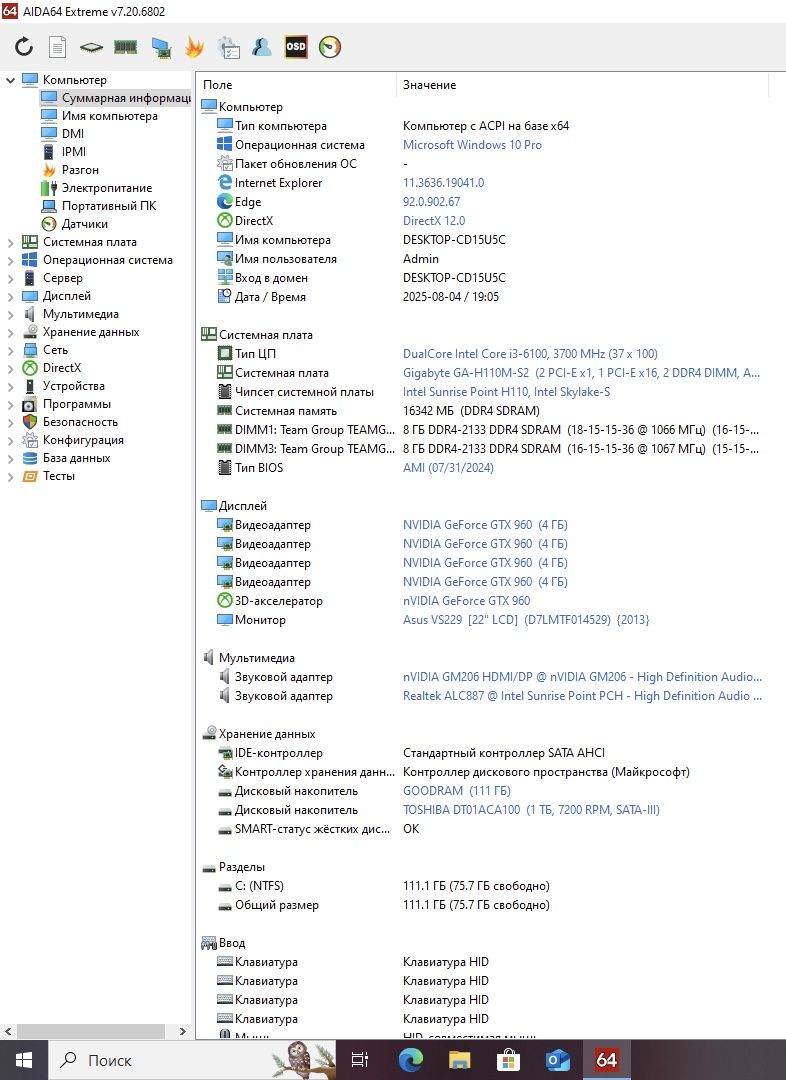Select the Портативный ПК tree item
Image resolution: width=786 pixels, height=1080 pixels.
(x=109, y=205)
